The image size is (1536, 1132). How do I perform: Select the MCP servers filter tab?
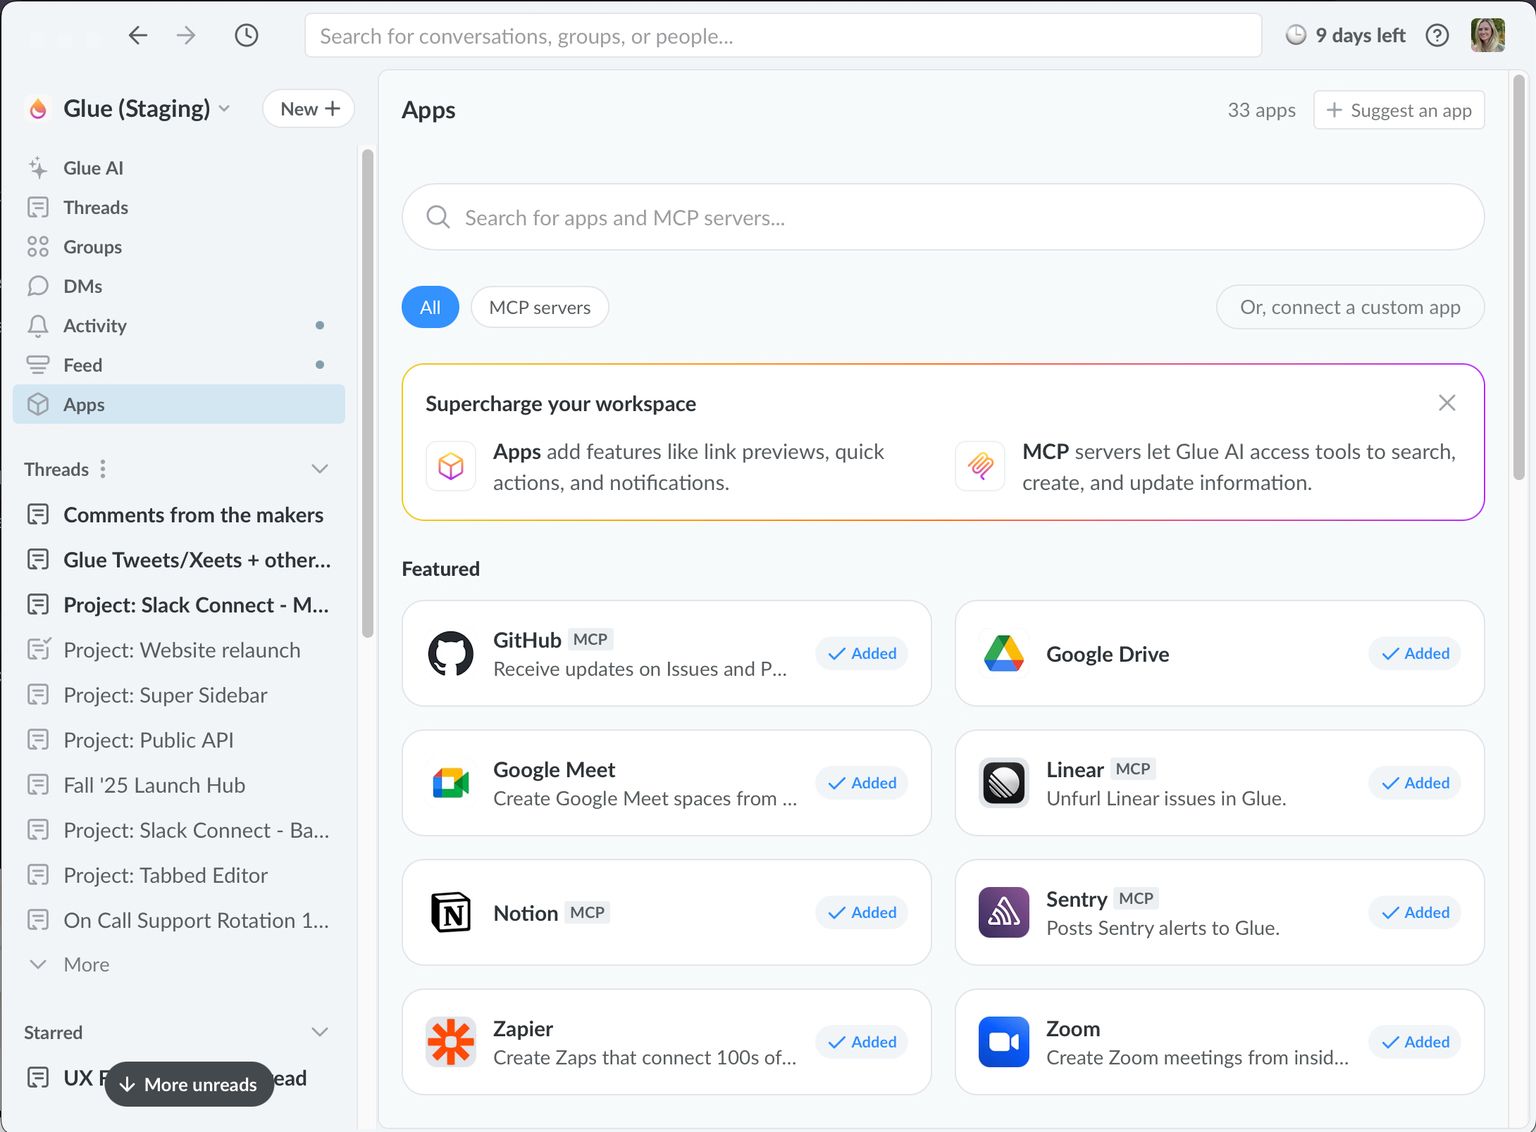[540, 307]
